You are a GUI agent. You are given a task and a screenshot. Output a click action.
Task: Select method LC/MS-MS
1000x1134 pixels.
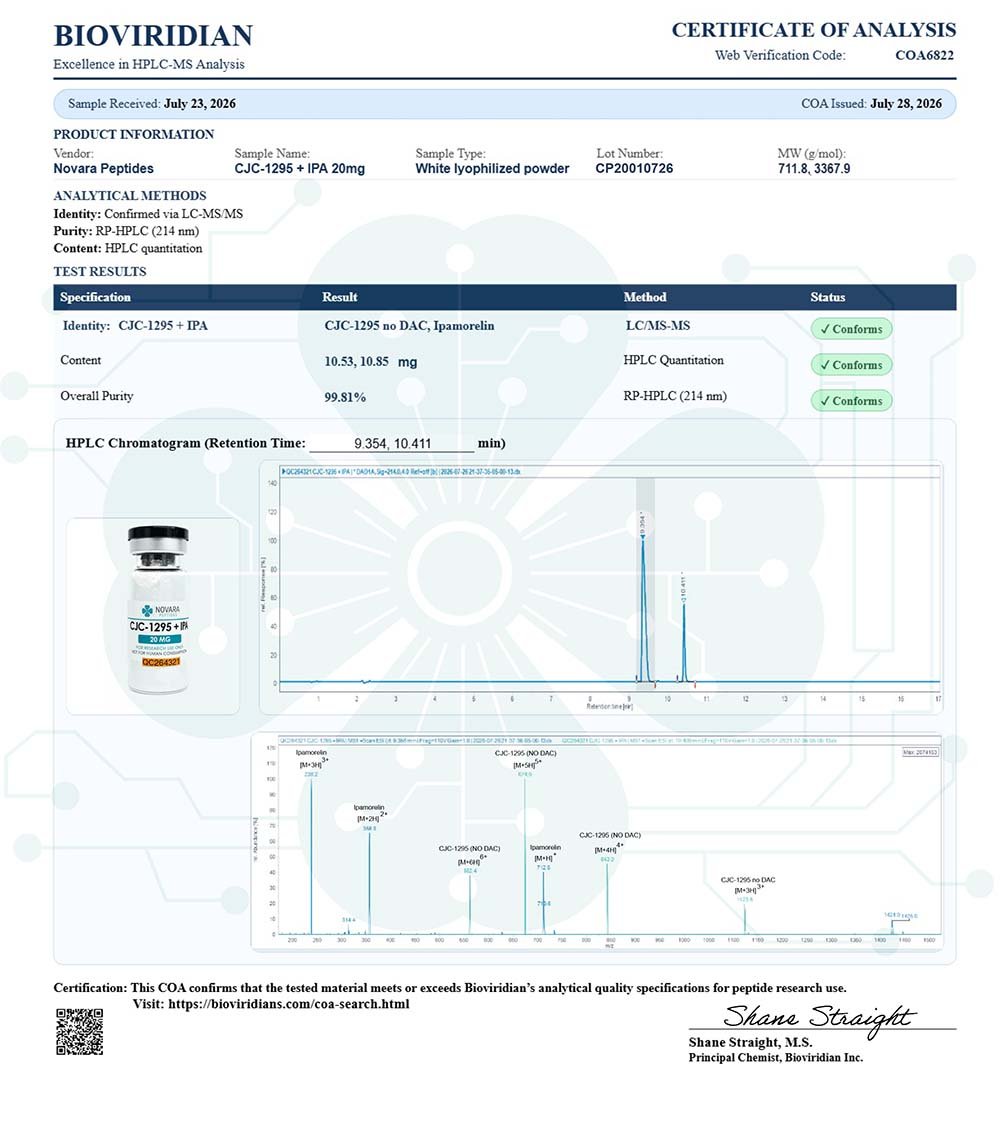(x=657, y=325)
